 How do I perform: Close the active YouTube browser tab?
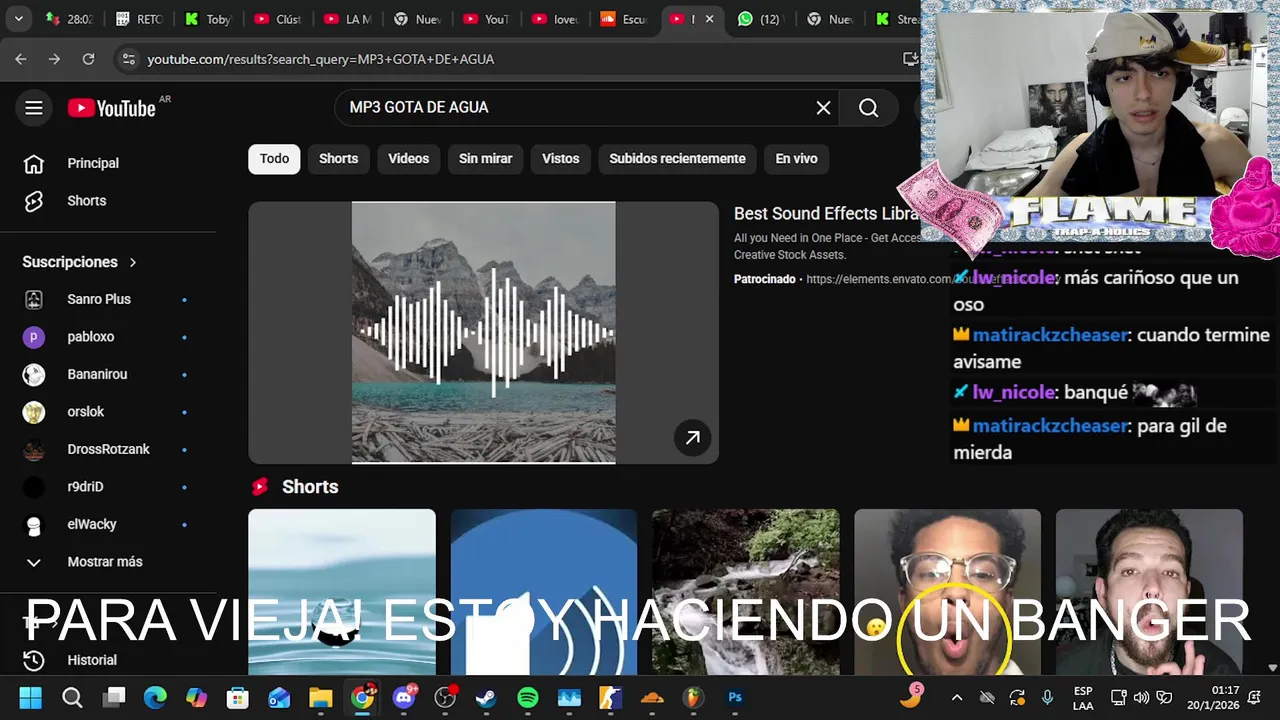click(709, 19)
